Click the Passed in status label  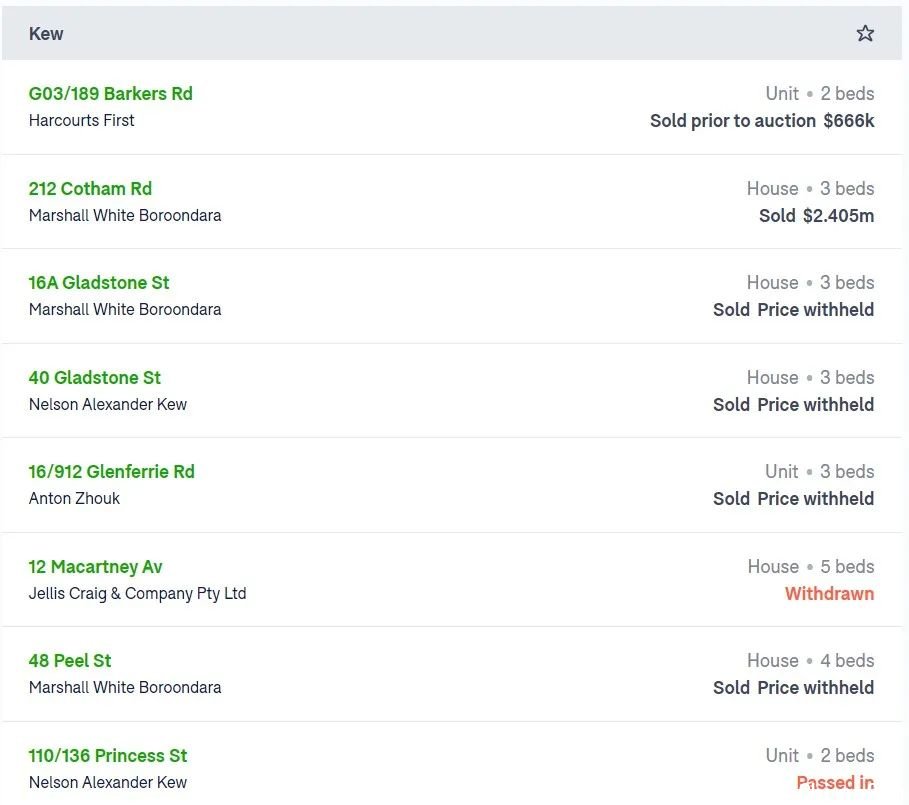[x=835, y=783]
